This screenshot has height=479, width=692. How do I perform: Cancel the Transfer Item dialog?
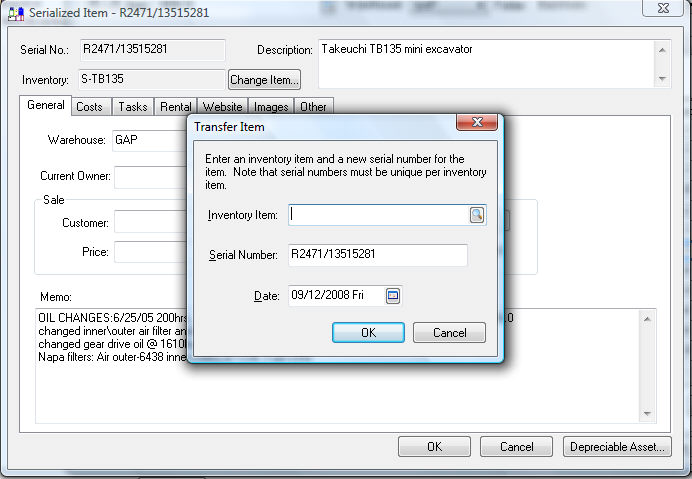pos(449,333)
